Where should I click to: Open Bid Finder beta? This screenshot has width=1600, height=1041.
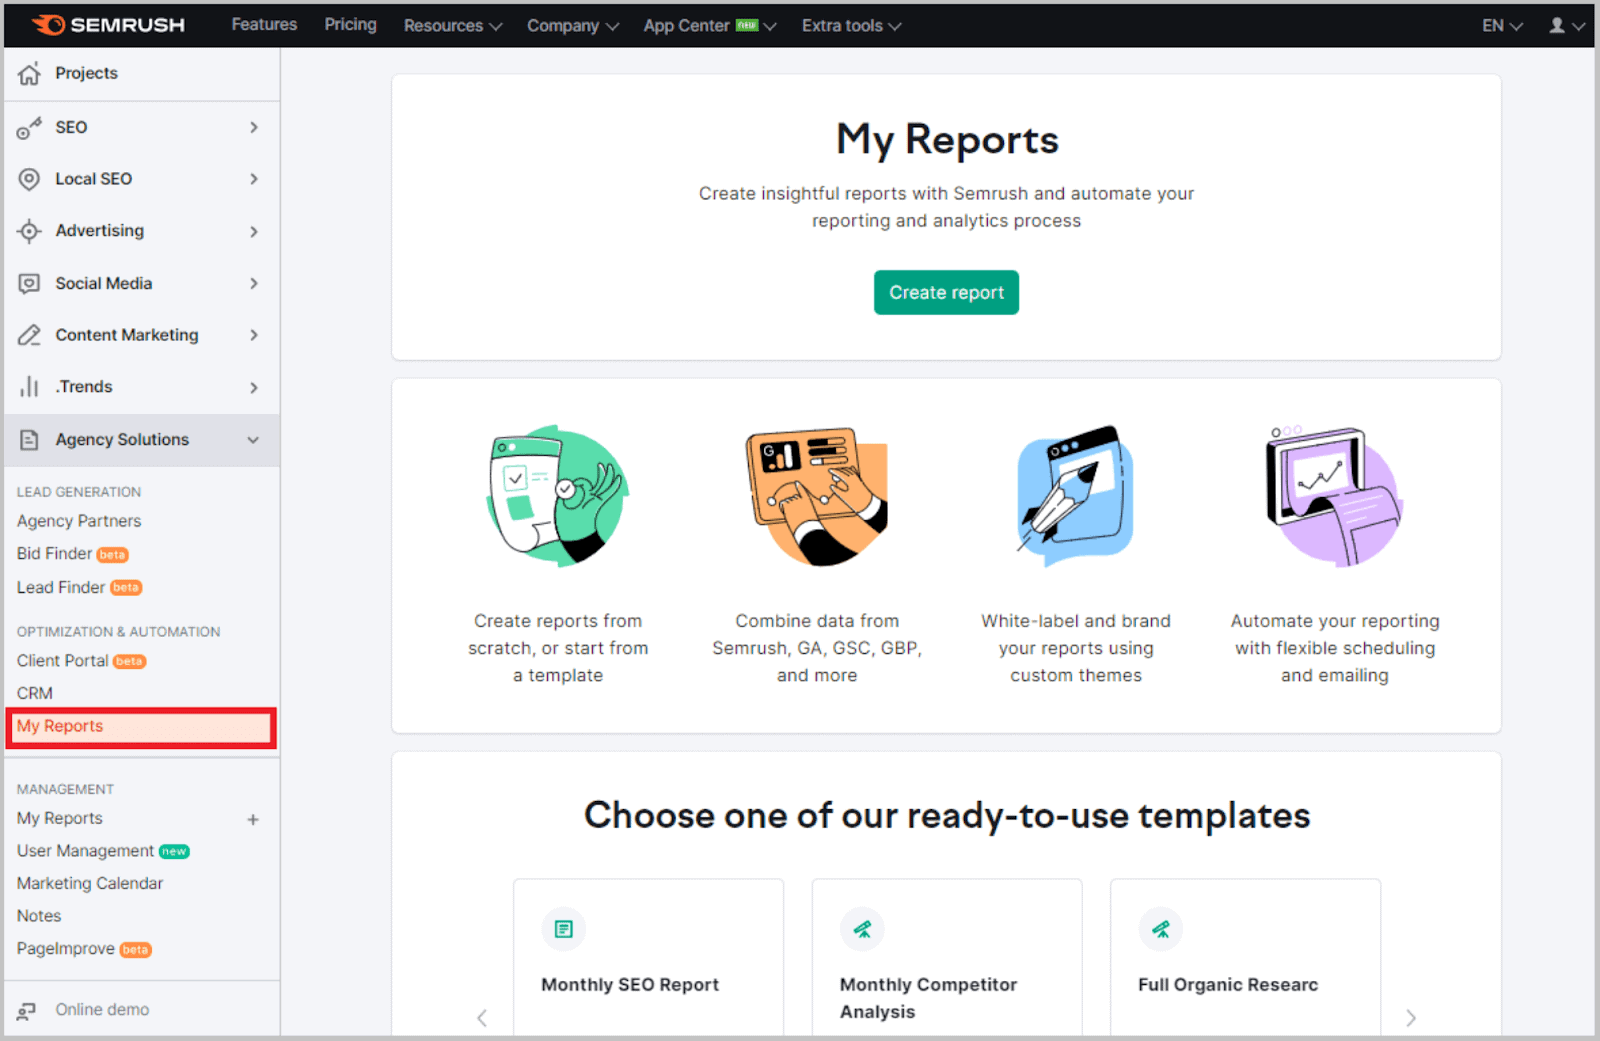coord(72,554)
